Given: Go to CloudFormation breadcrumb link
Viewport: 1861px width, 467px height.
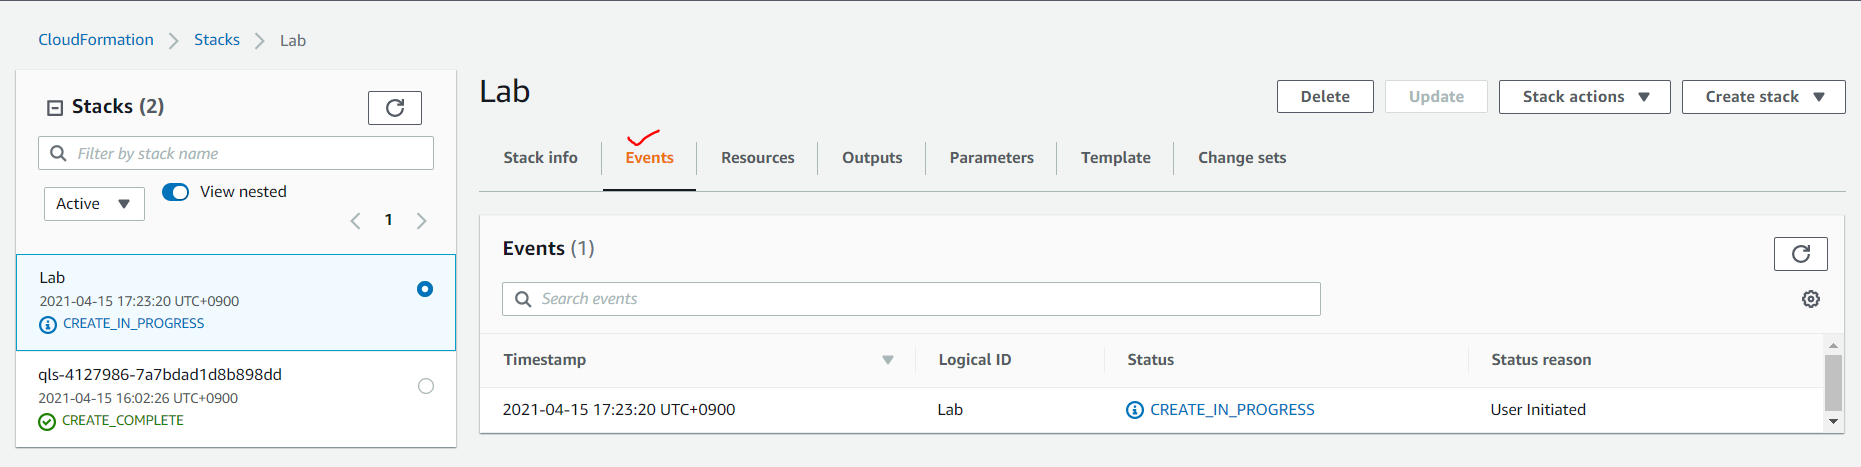Looking at the screenshot, I should coord(96,40).
